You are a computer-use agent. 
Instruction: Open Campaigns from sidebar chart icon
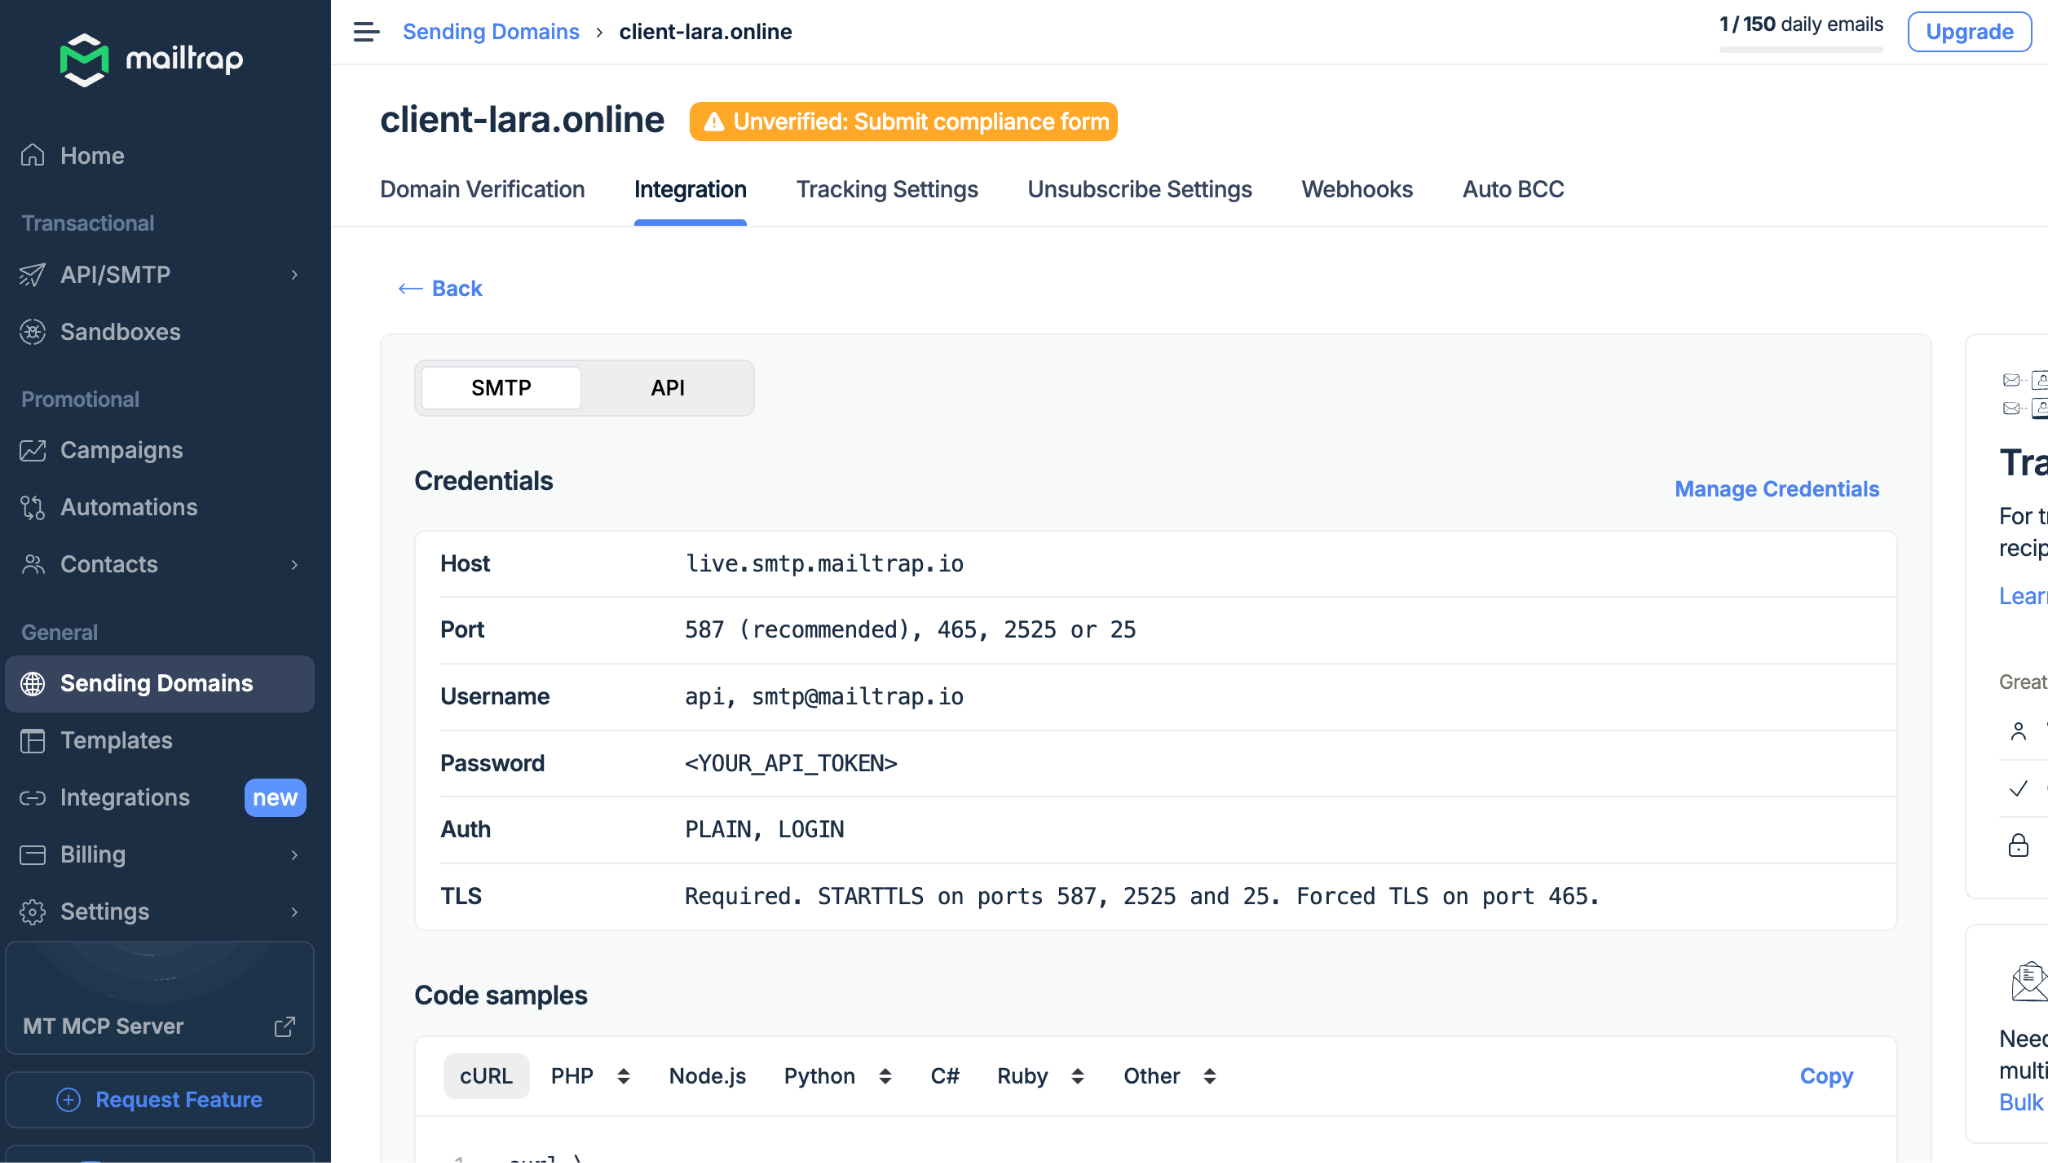[x=33, y=450]
